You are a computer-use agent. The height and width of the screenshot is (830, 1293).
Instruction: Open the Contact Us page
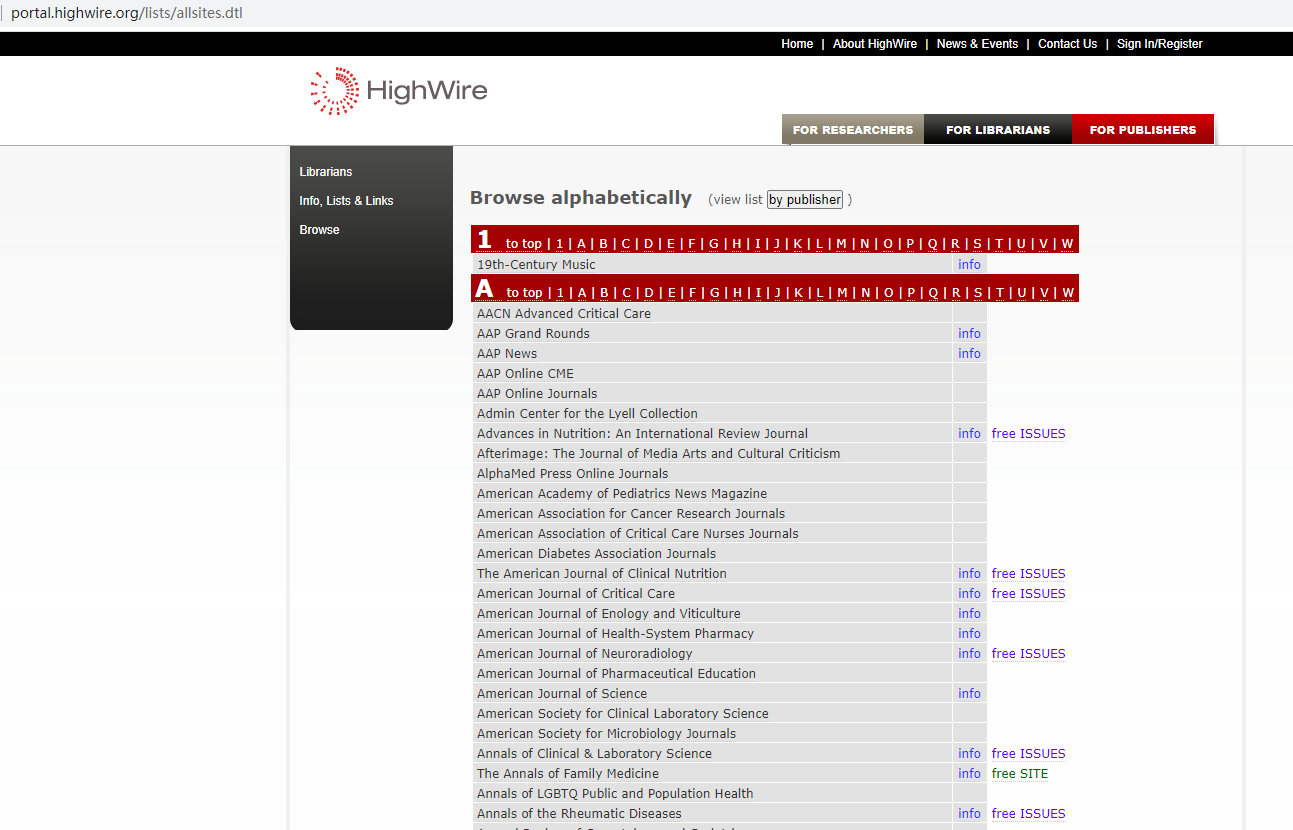pos(1067,44)
